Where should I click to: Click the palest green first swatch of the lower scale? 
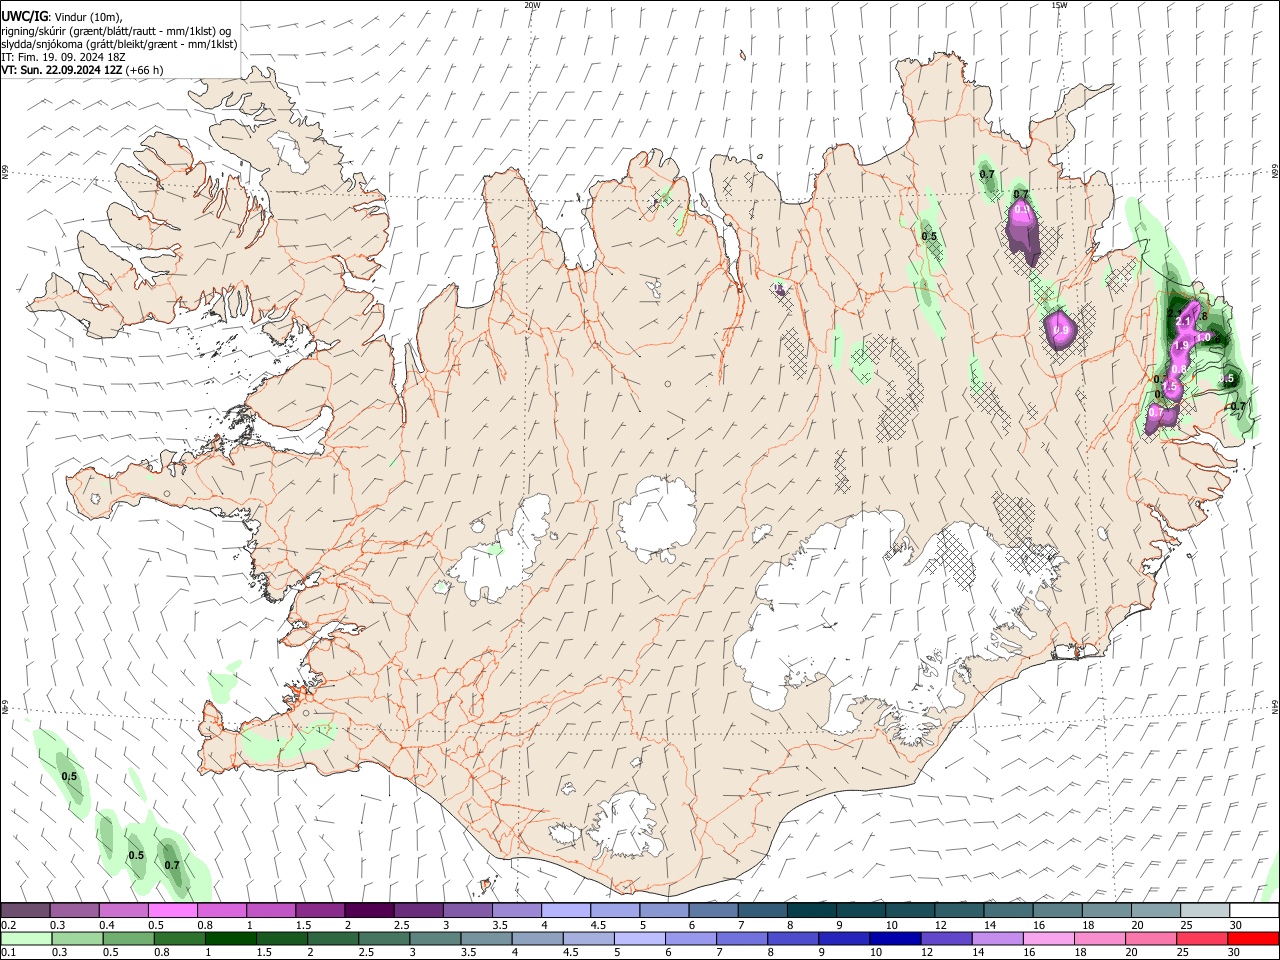point(26,939)
